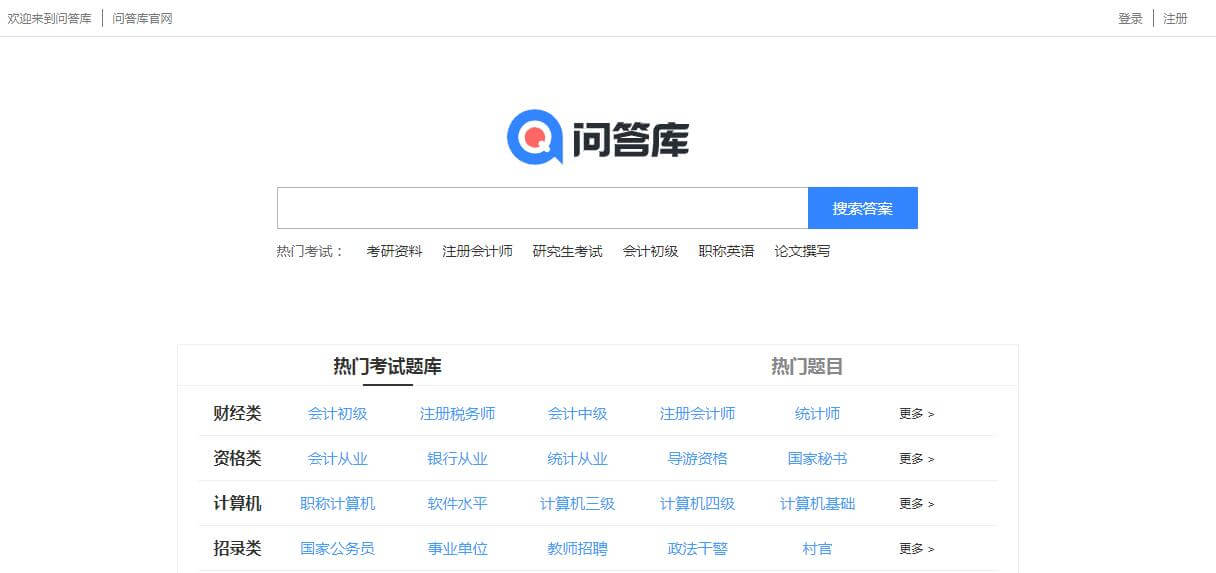This screenshot has height=573, width=1216.
Task: Open 计算机基础 link
Action: pos(817,503)
